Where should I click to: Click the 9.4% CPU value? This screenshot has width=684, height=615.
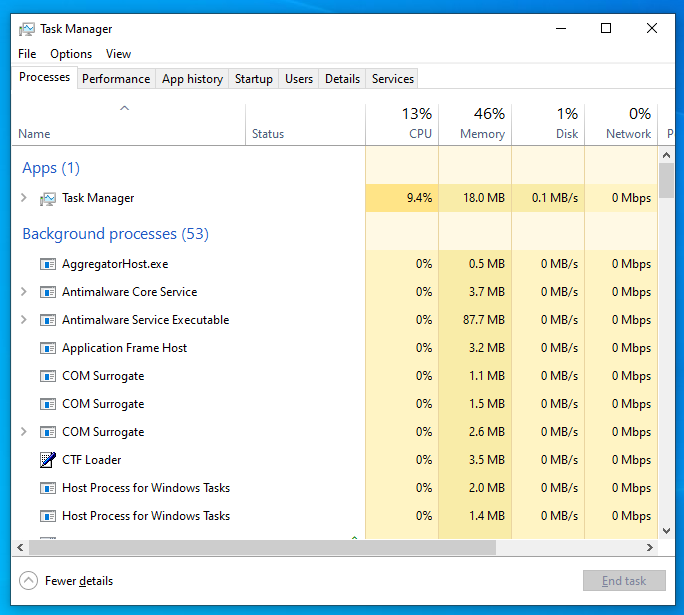tap(419, 198)
